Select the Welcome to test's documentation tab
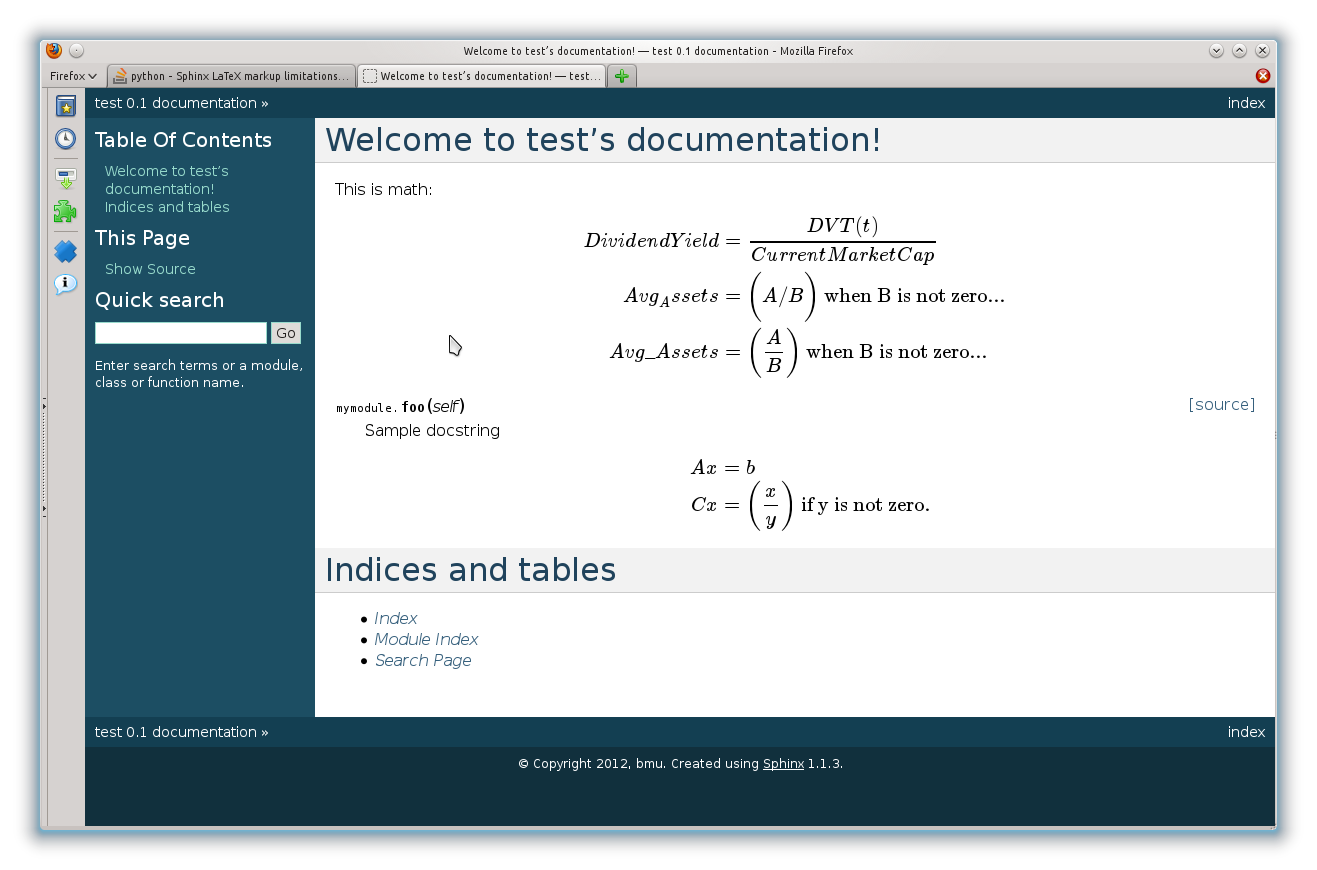Viewport: 1317px width, 870px height. click(481, 76)
